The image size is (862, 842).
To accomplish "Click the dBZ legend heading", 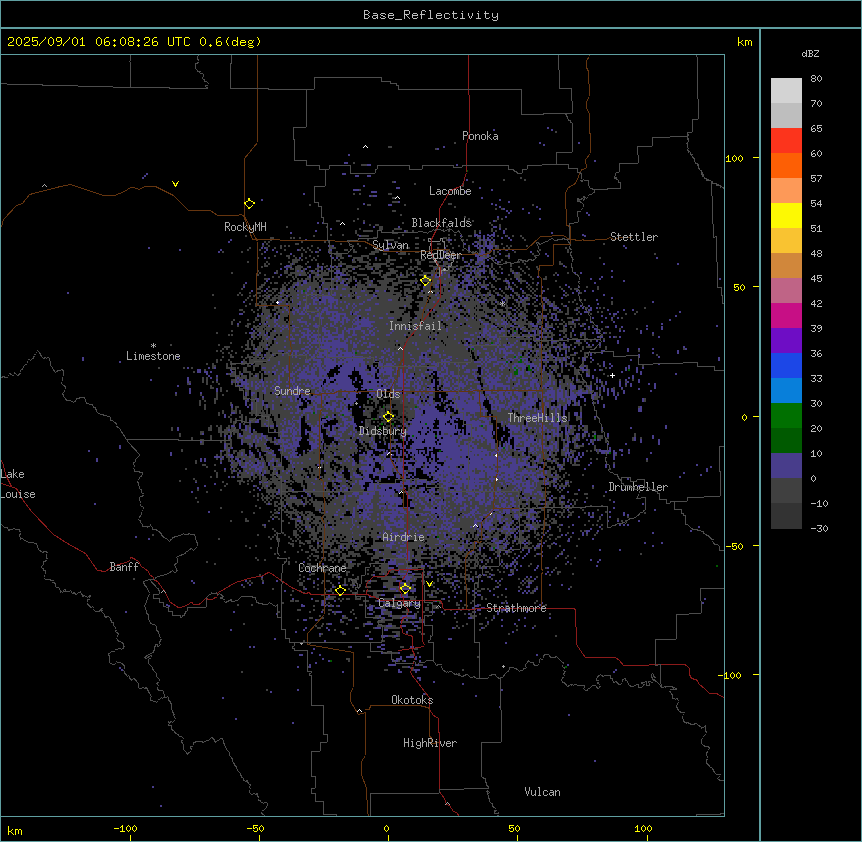I will [810, 53].
